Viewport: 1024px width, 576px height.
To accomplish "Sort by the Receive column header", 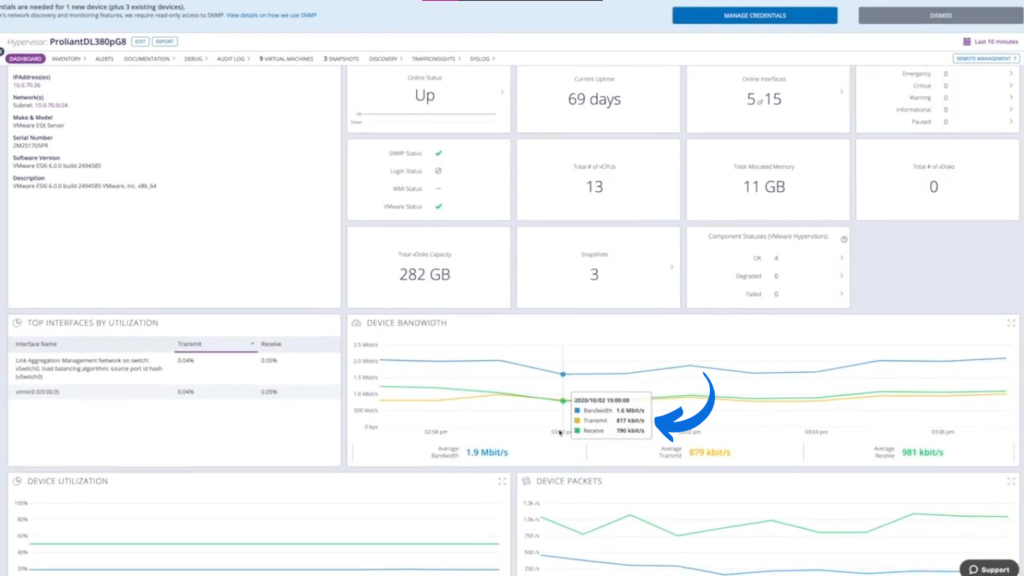I will tap(271, 344).
